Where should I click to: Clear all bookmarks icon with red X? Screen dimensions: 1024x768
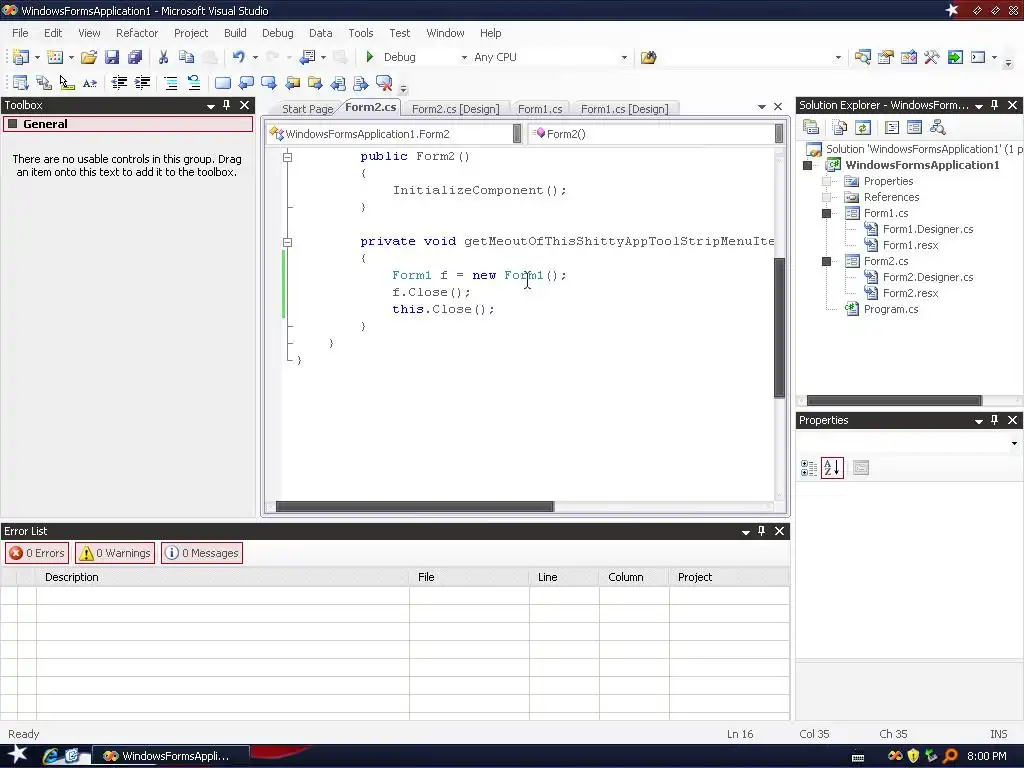coord(384,83)
